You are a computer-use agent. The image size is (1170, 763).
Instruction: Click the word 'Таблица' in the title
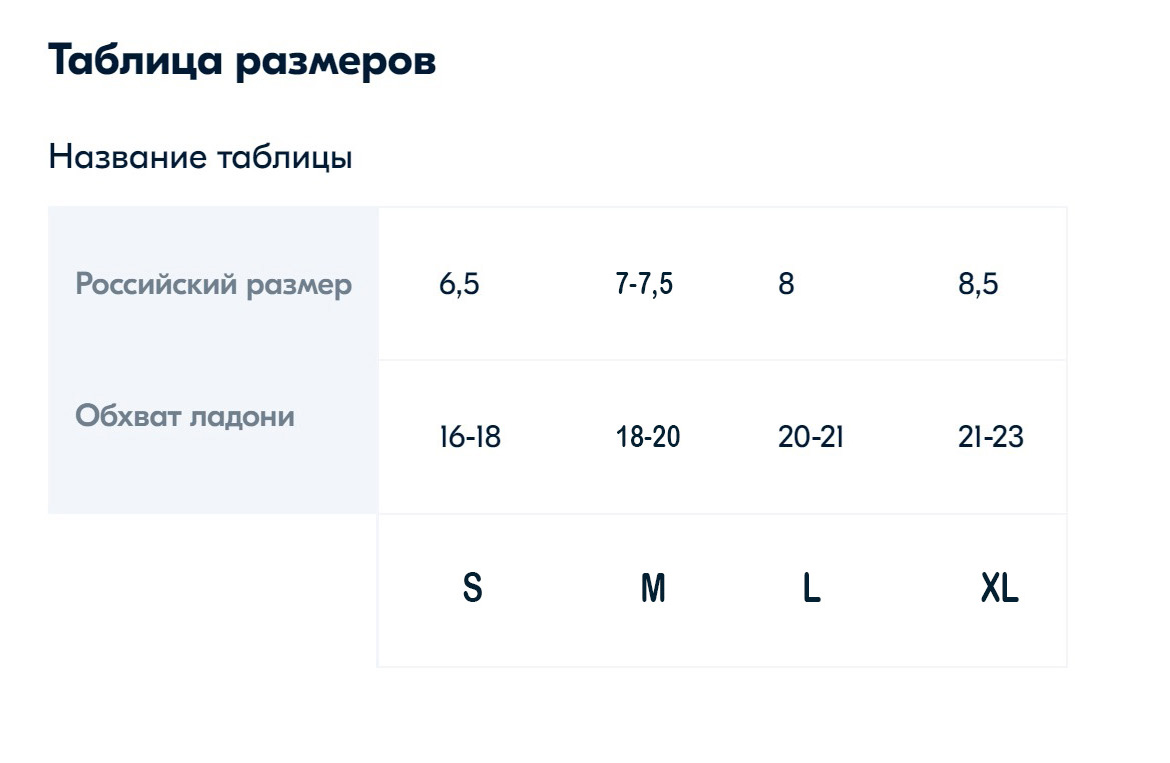[x=135, y=62]
